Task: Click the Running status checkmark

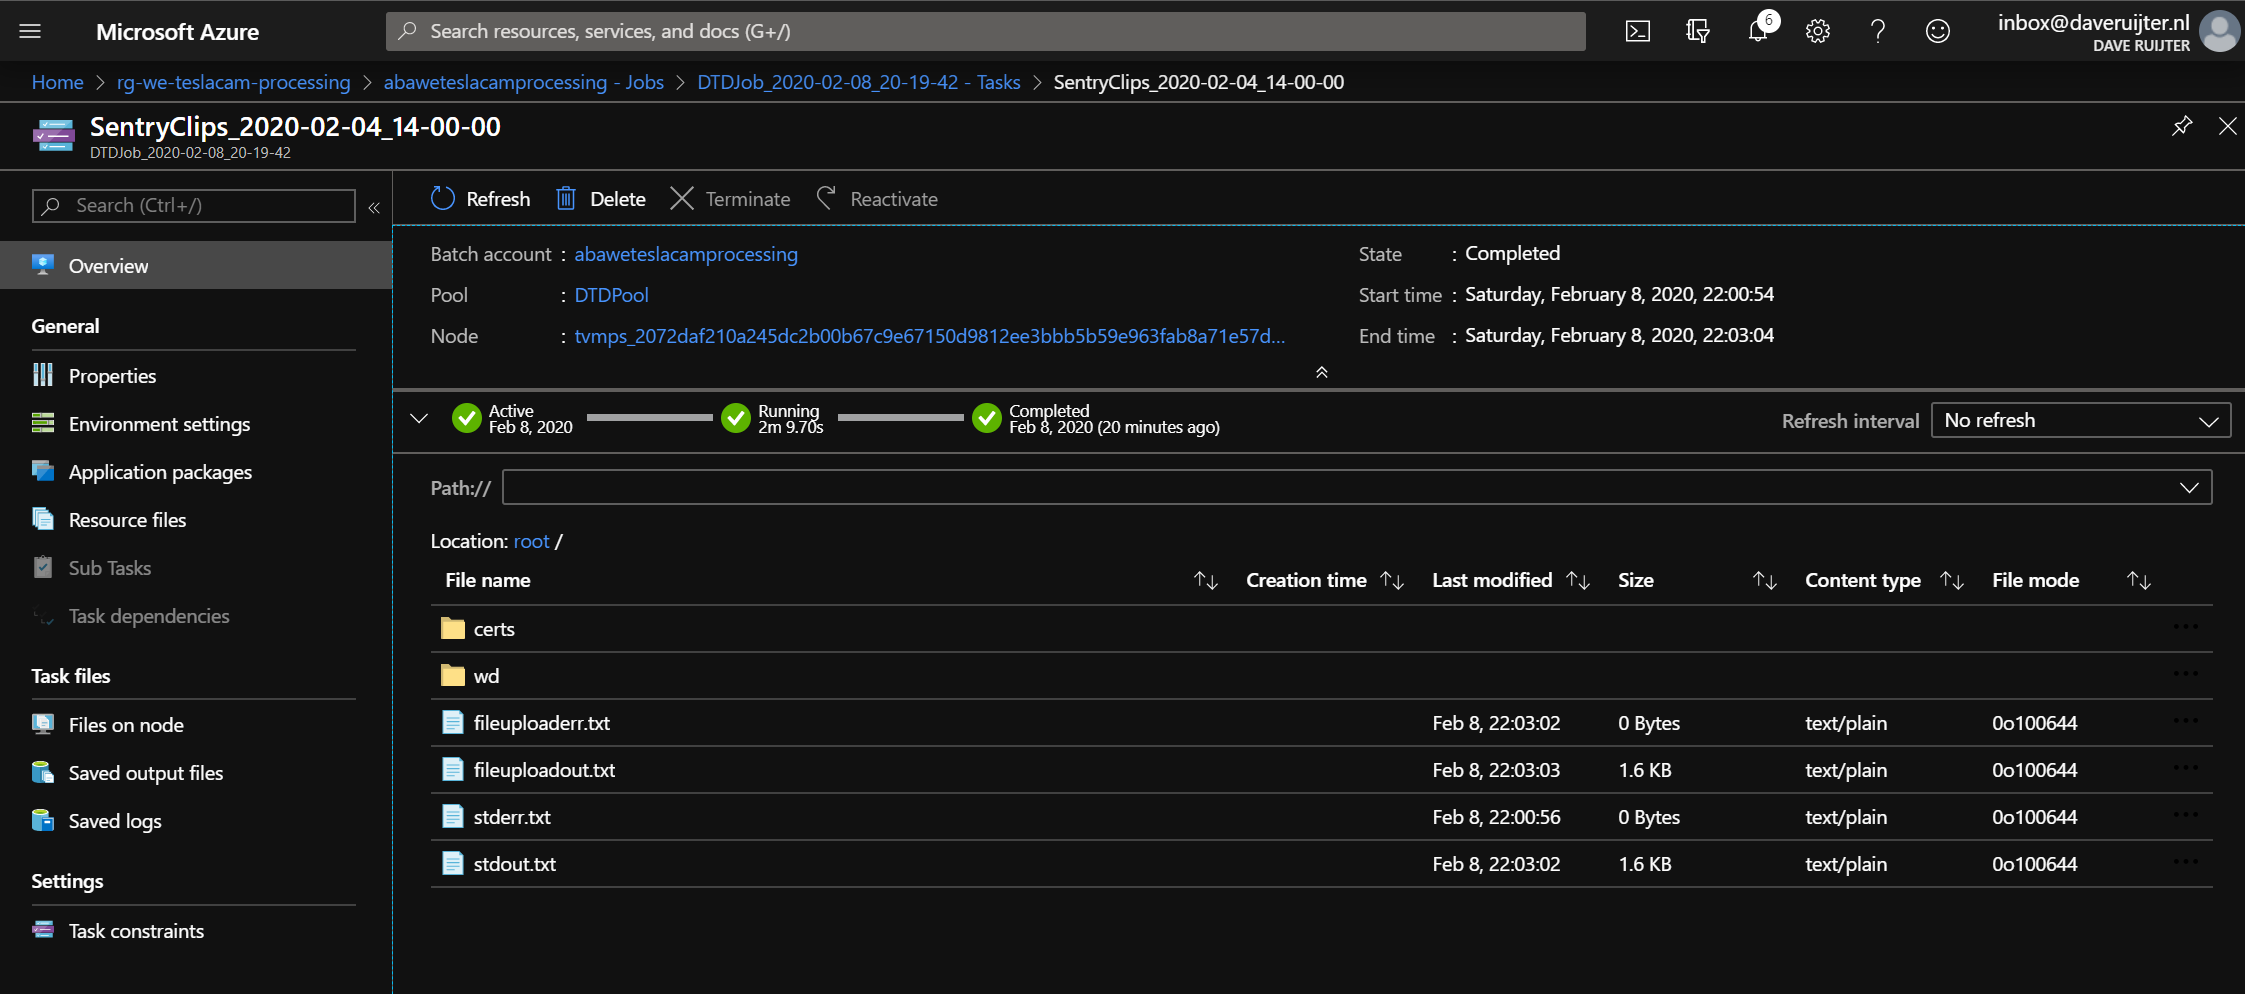Action: coord(736,418)
